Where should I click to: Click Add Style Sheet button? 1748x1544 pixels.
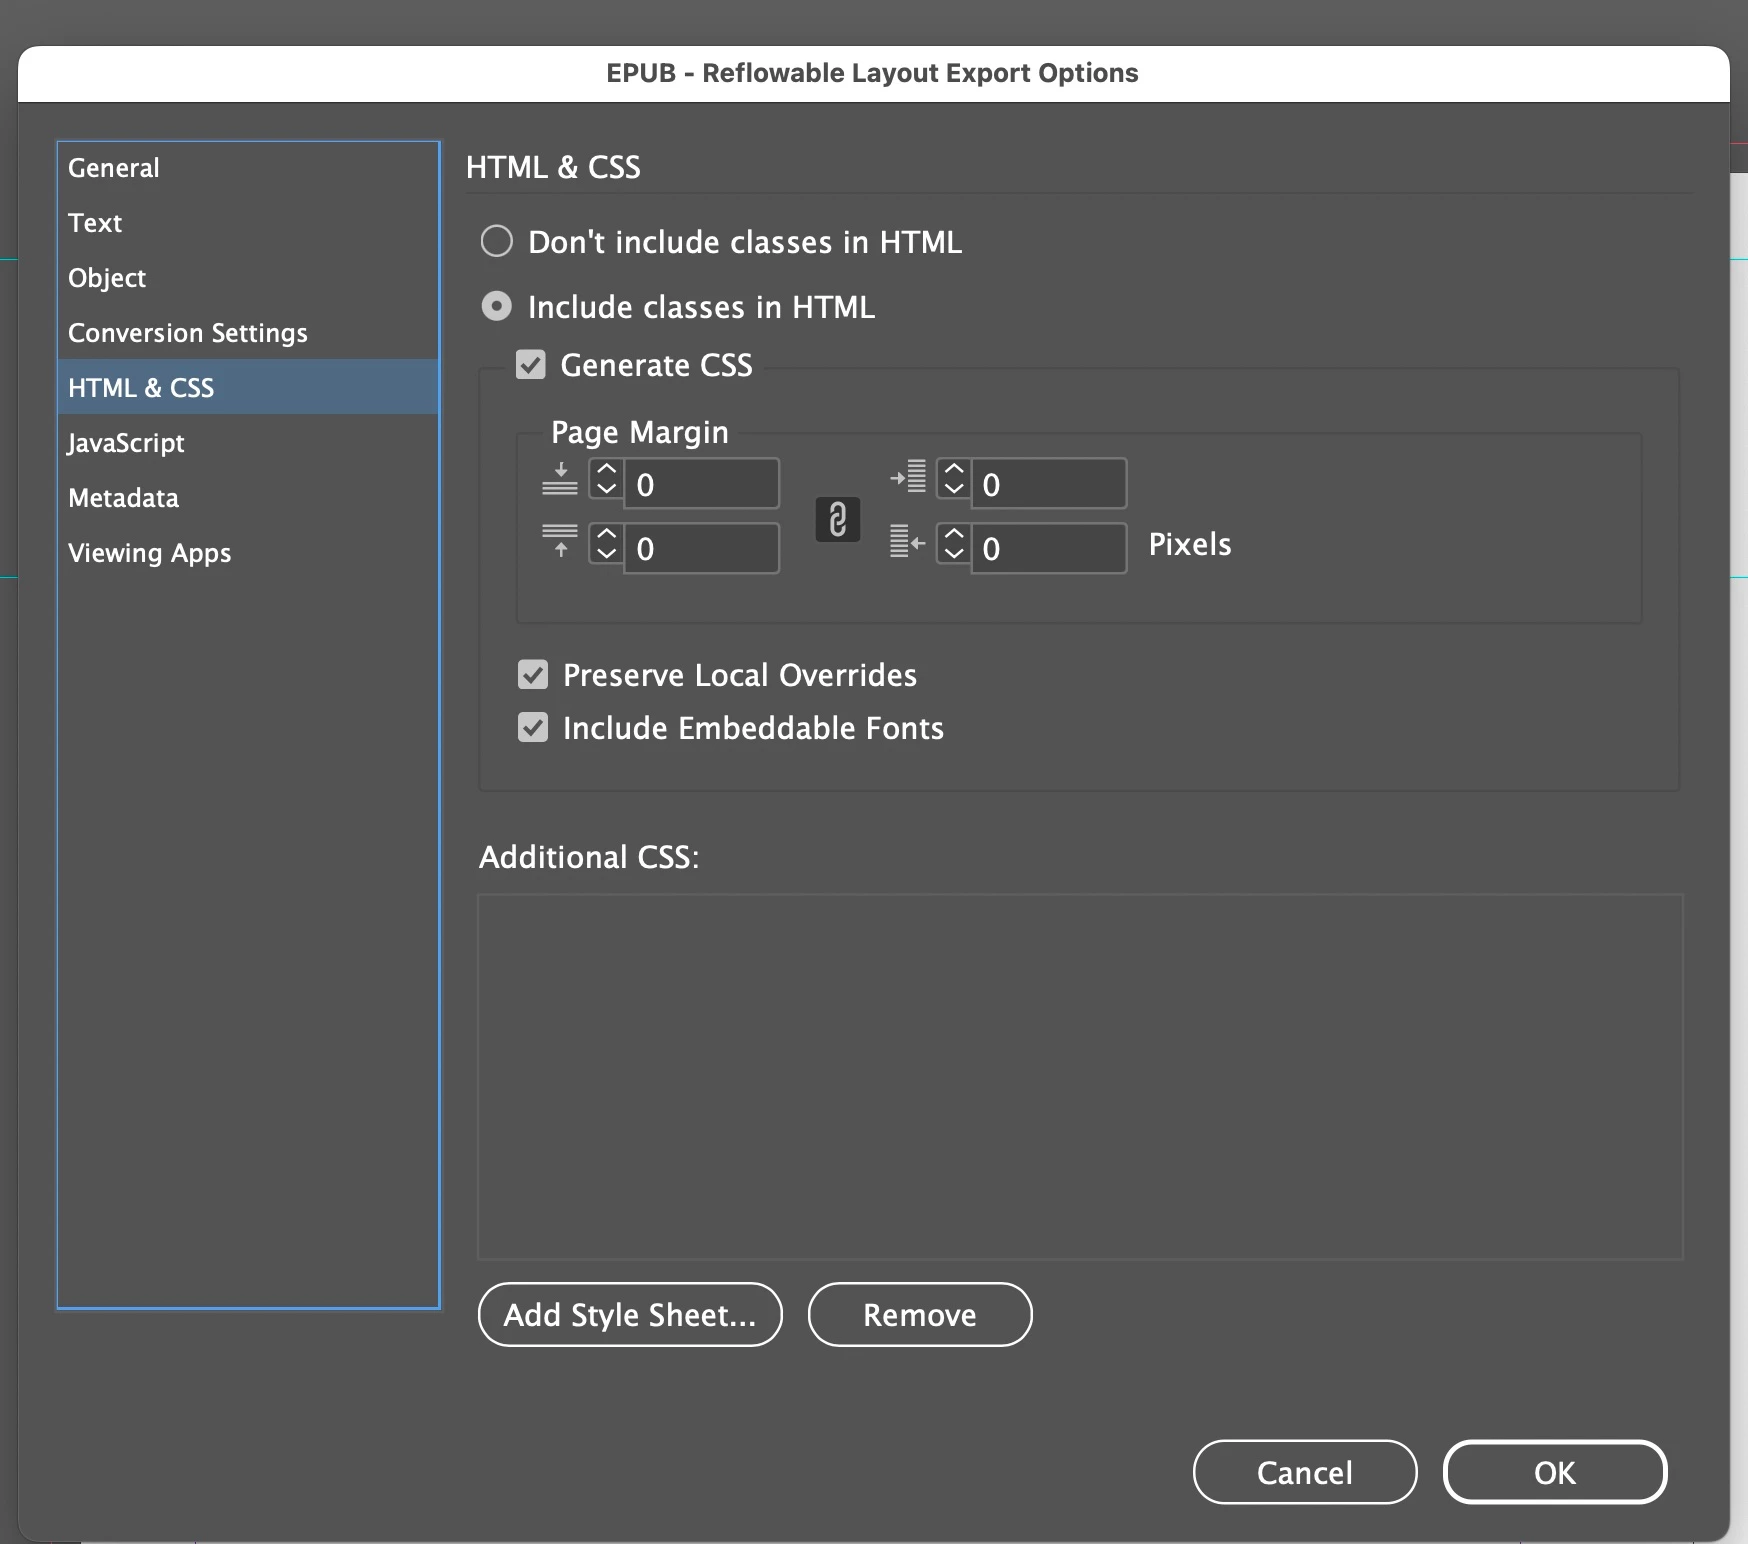pos(630,1315)
